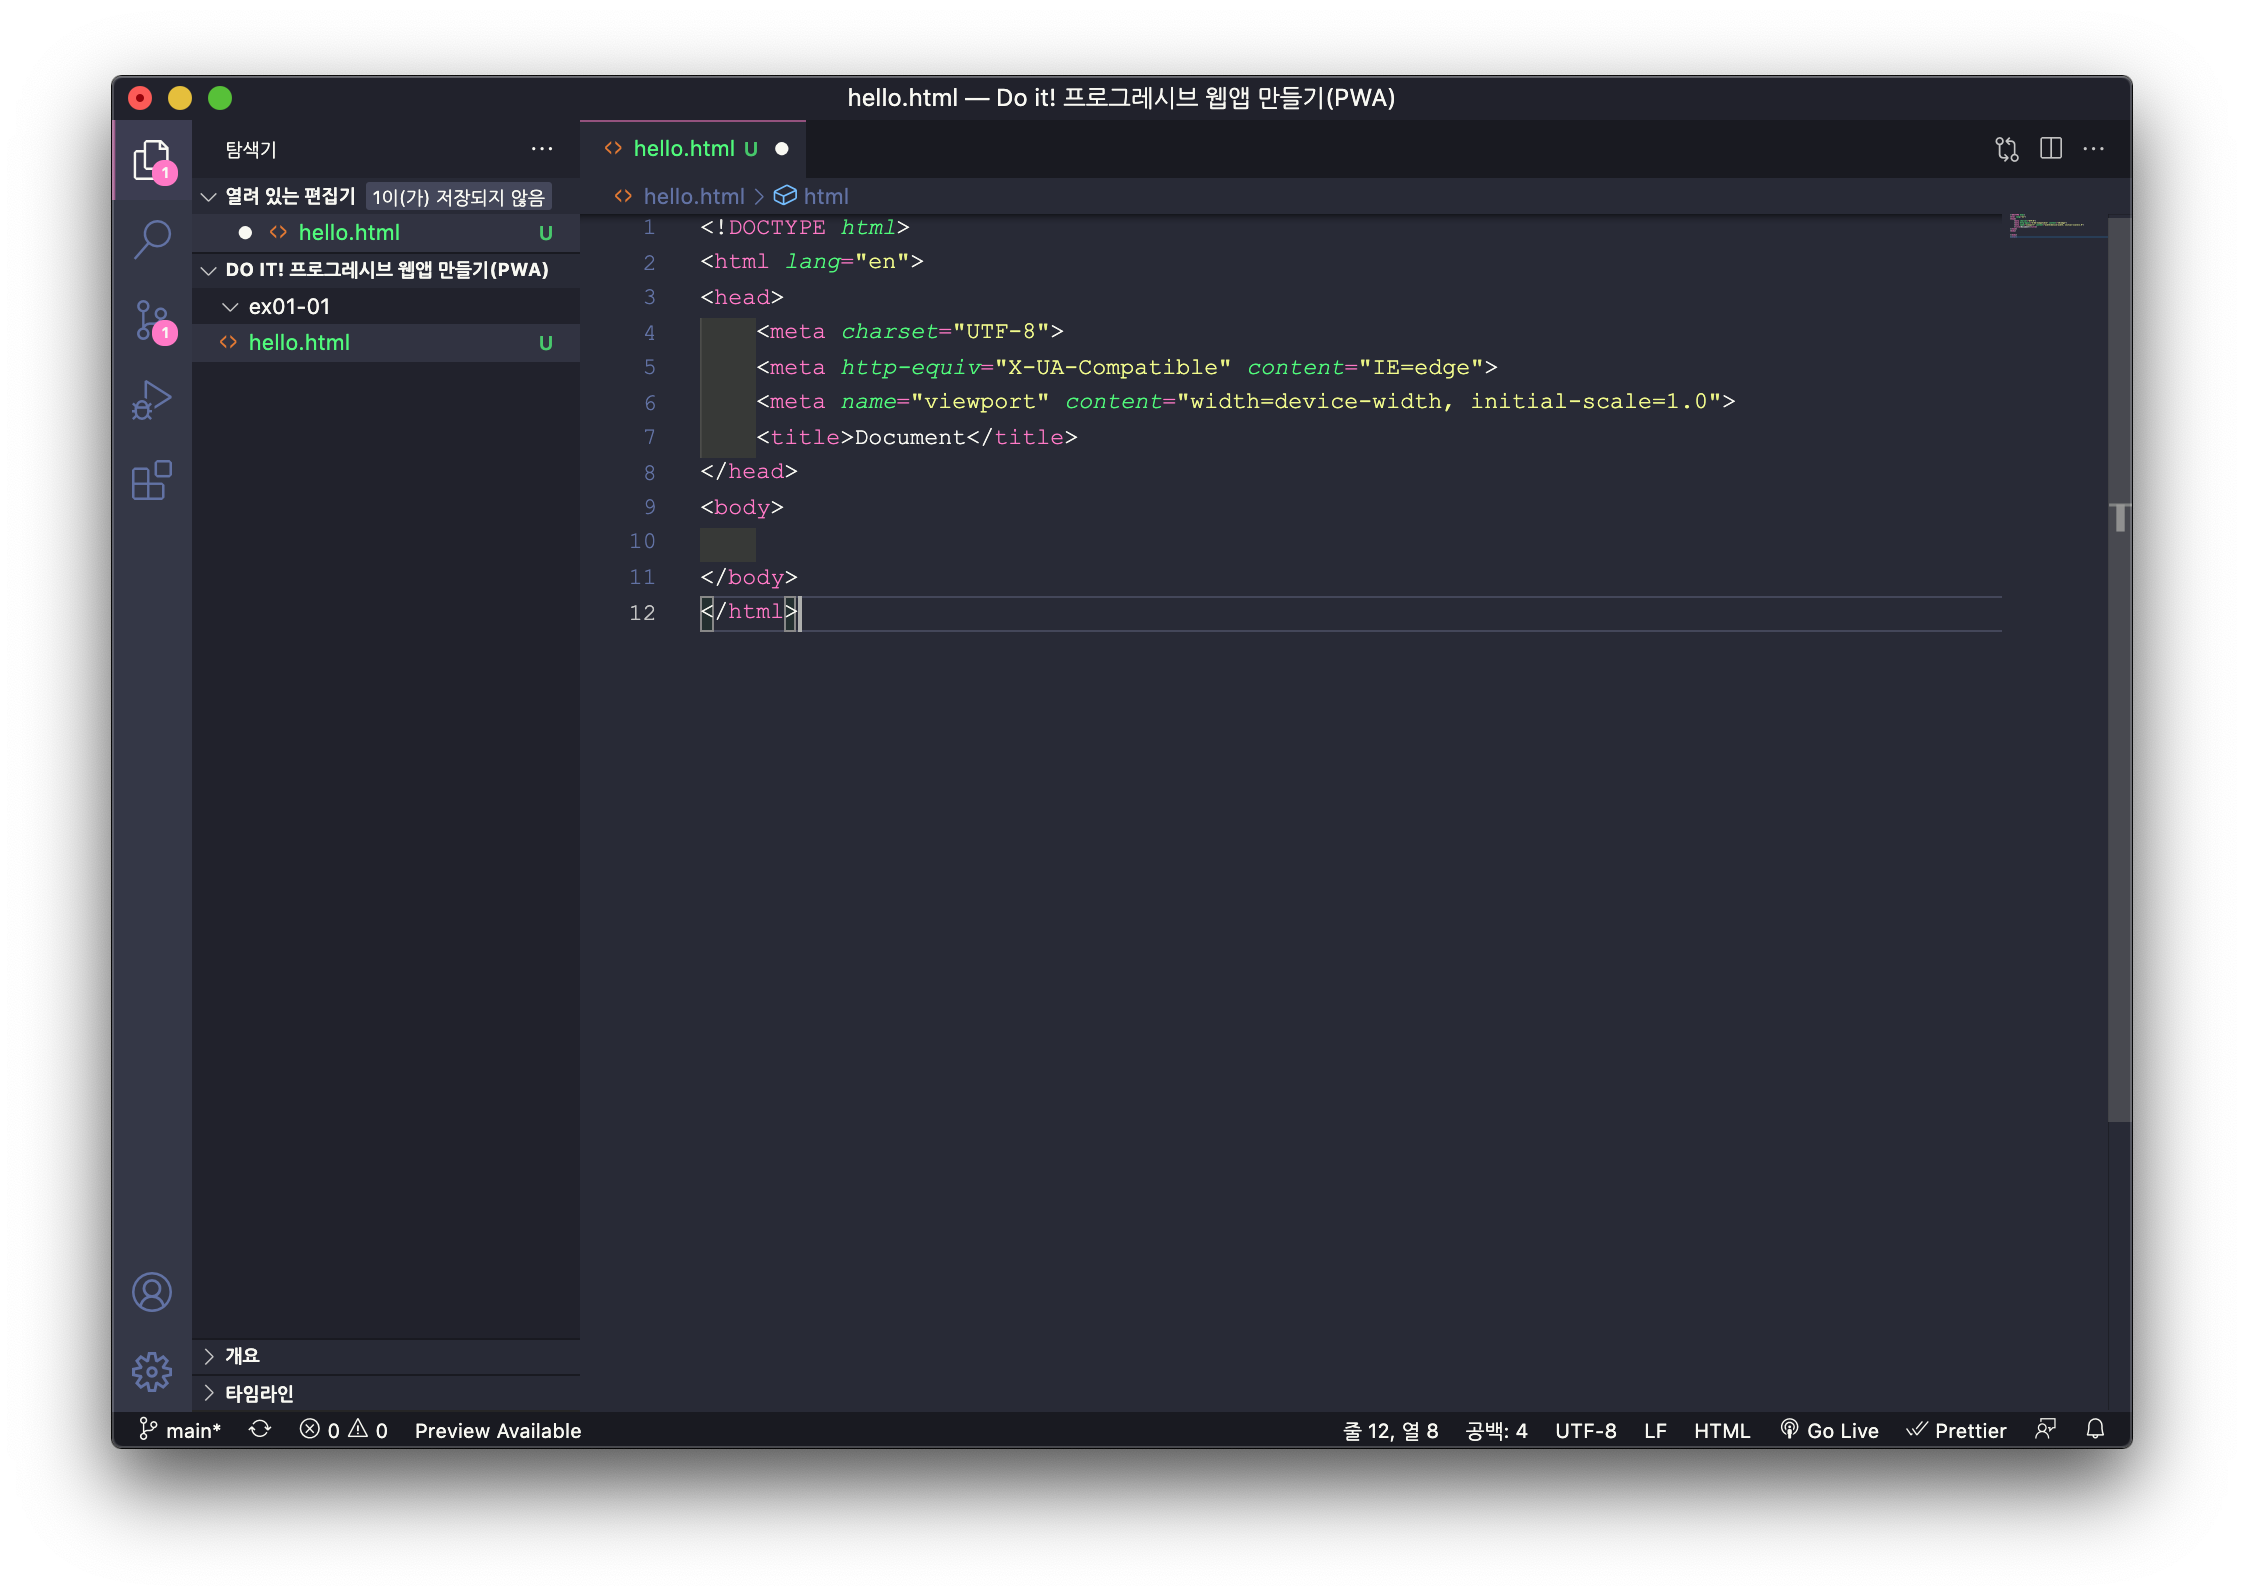Split the editor to the right

tap(2050, 149)
